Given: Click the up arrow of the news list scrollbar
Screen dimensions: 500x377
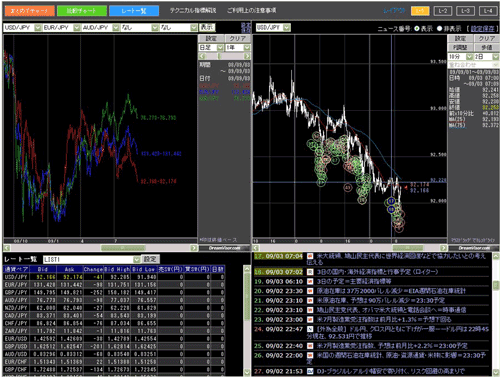Looking at the screenshot, I should [x=496, y=256].
